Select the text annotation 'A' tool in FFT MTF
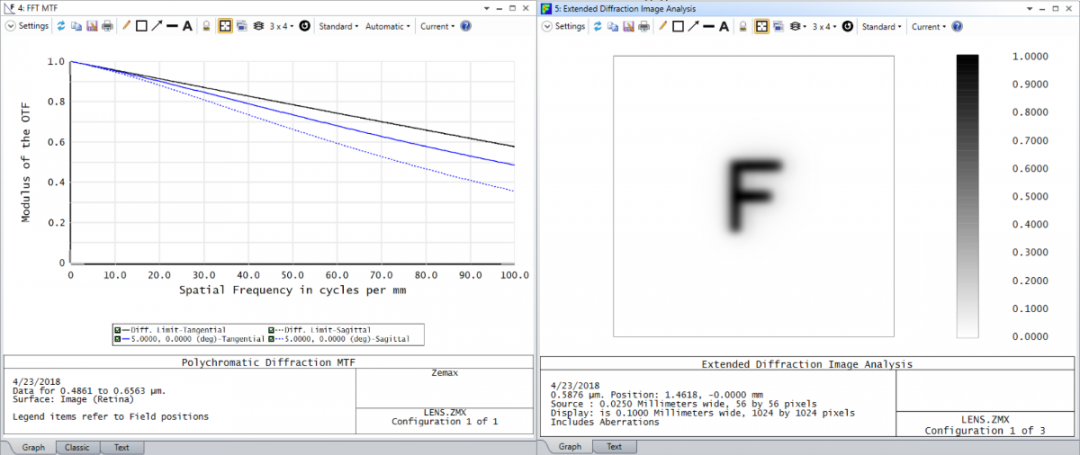The height and width of the screenshot is (455, 1080). coord(187,26)
